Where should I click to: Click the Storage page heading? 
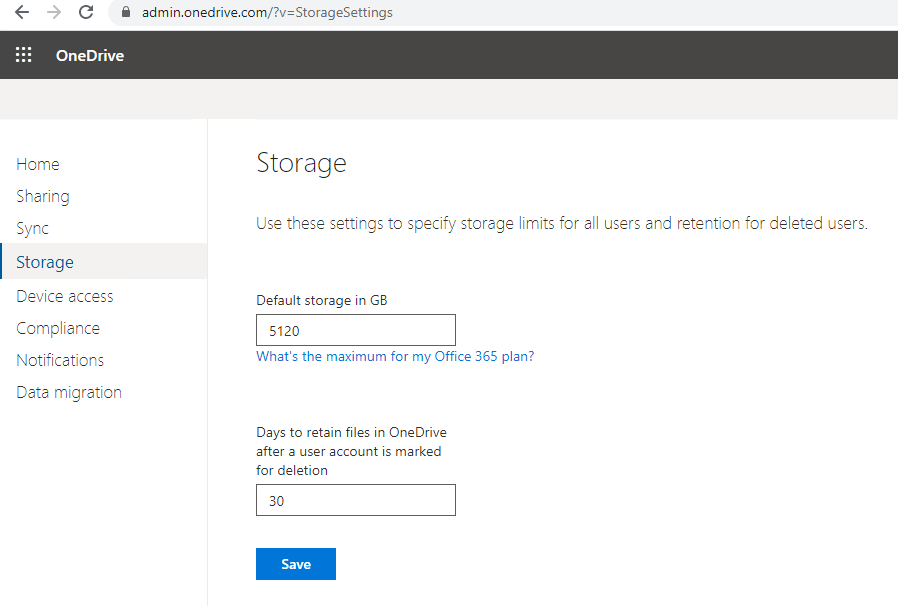tap(301, 163)
